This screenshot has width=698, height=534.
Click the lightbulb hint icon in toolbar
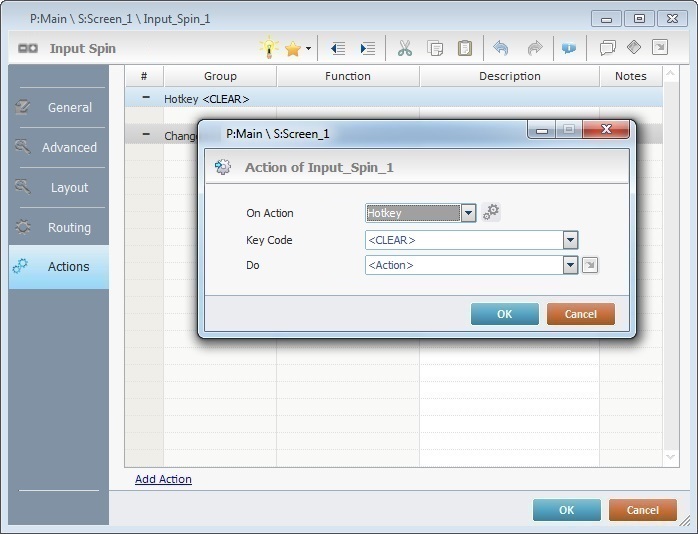pyautogui.click(x=268, y=48)
